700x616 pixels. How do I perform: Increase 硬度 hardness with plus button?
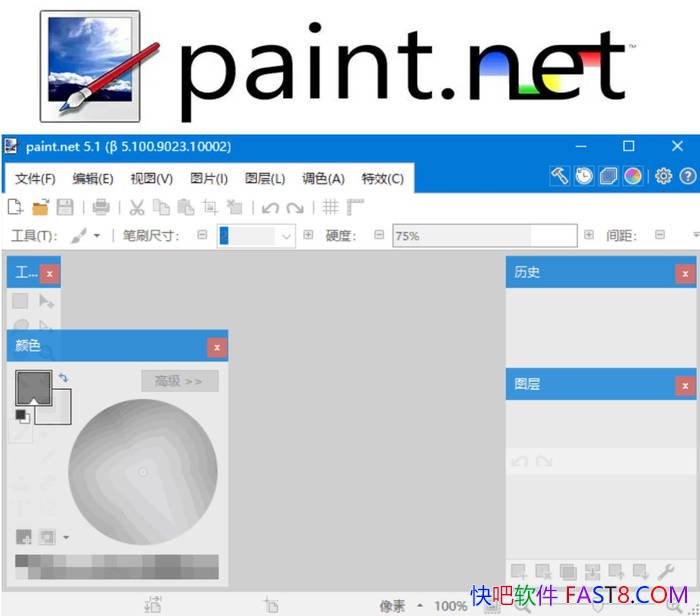[589, 235]
